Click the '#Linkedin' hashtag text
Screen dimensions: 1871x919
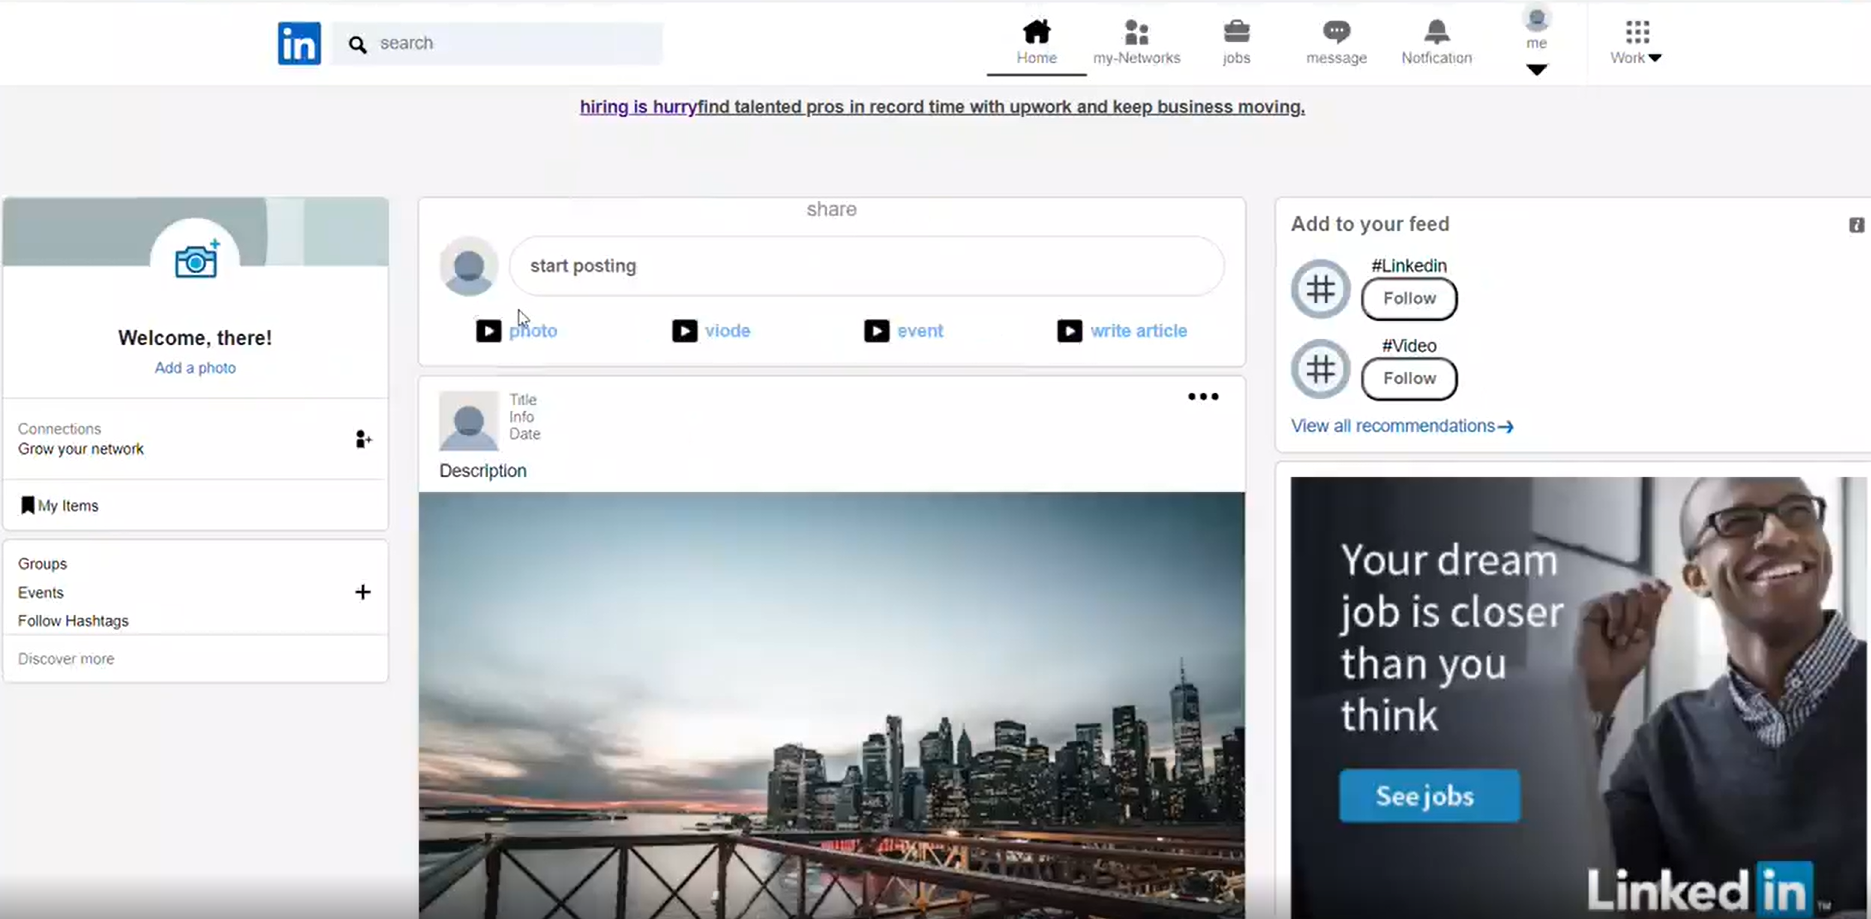pyautogui.click(x=1409, y=266)
